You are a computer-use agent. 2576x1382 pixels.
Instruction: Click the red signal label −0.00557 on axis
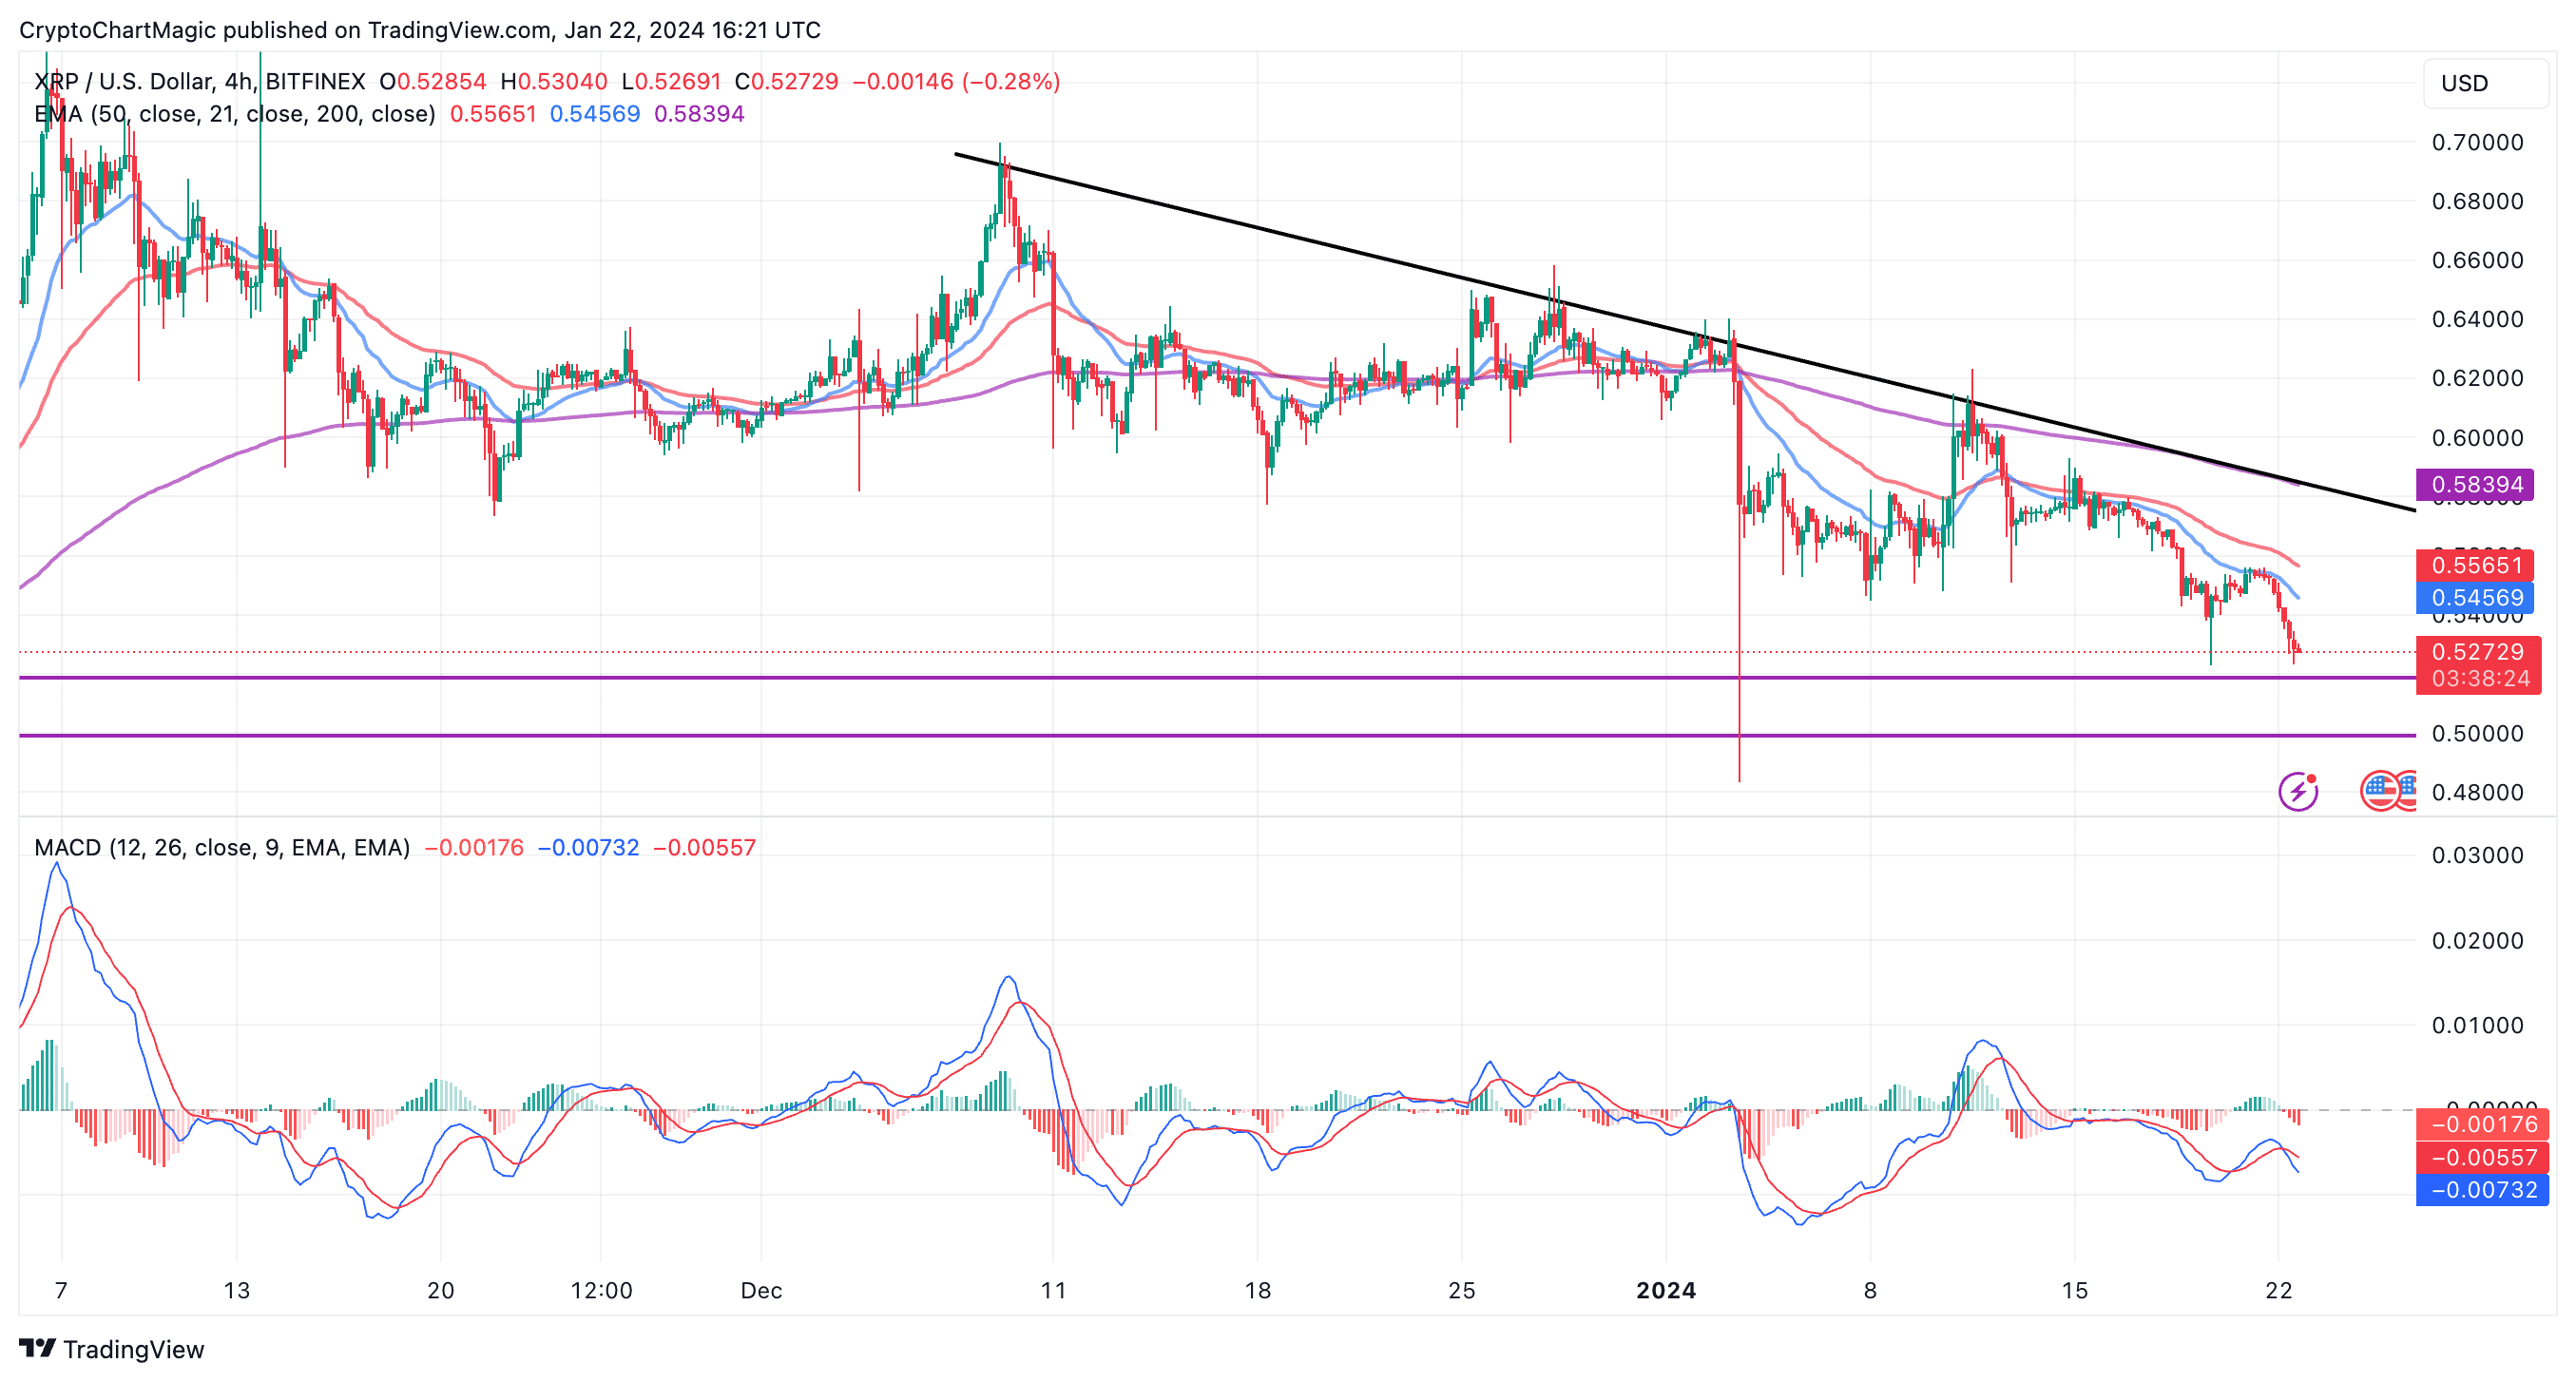(2482, 1157)
